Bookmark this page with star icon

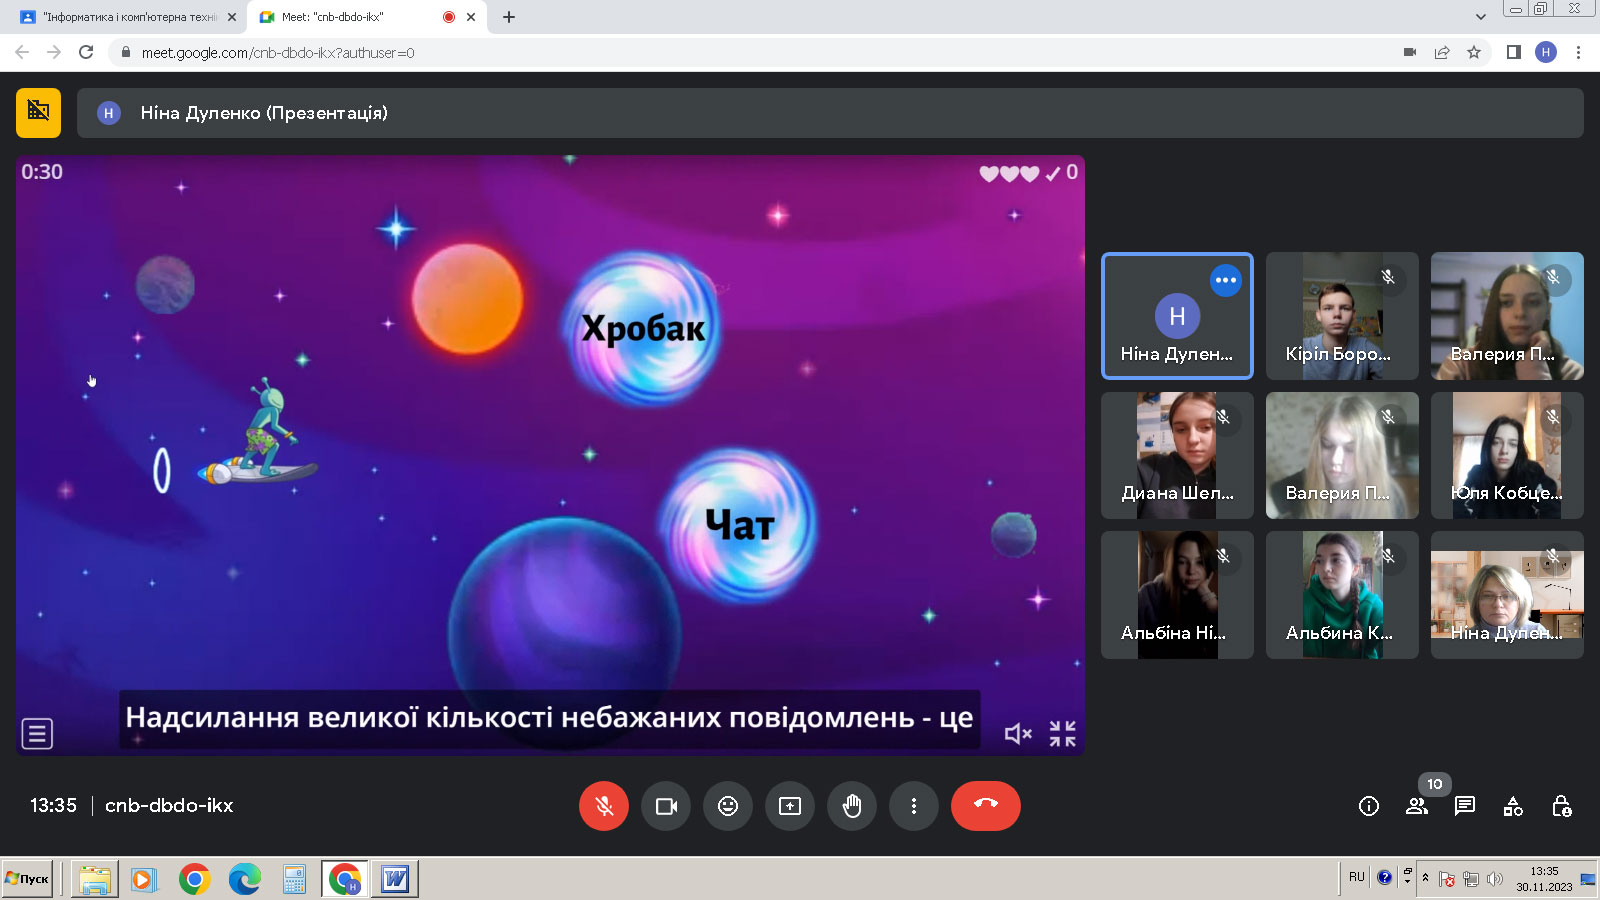click(1474, 52)
